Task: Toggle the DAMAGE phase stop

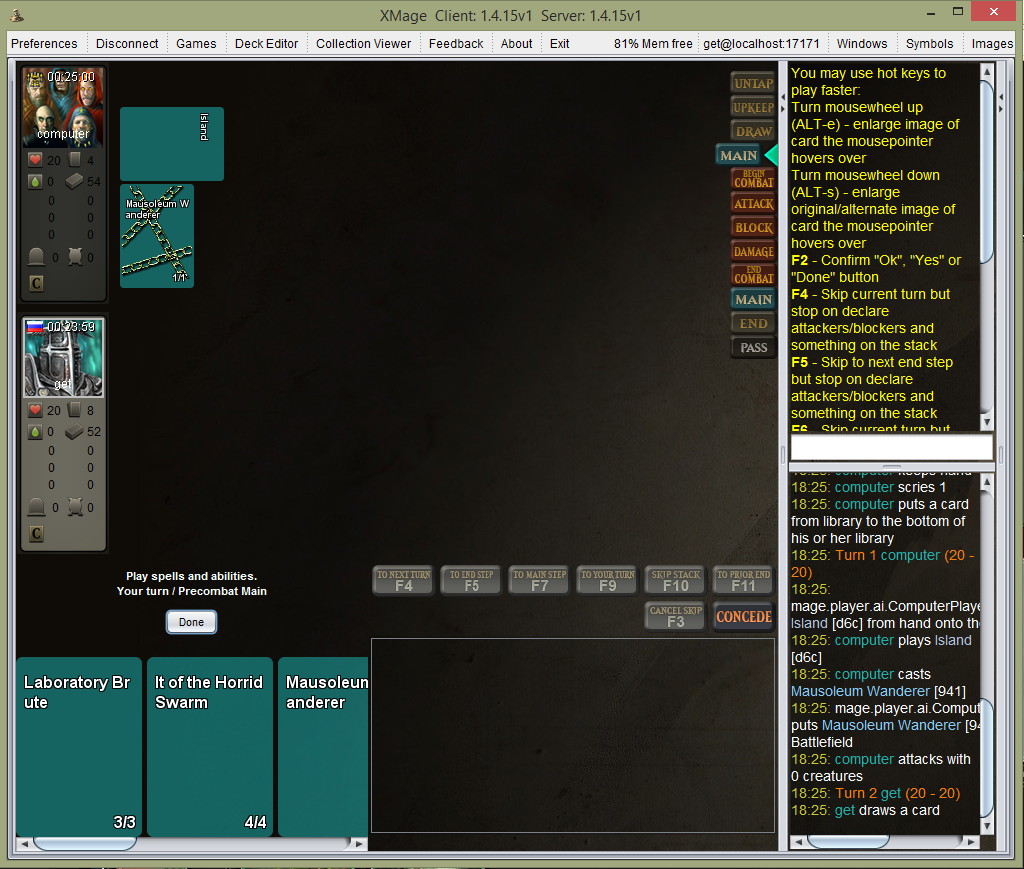Action: [x=753, y=251]
